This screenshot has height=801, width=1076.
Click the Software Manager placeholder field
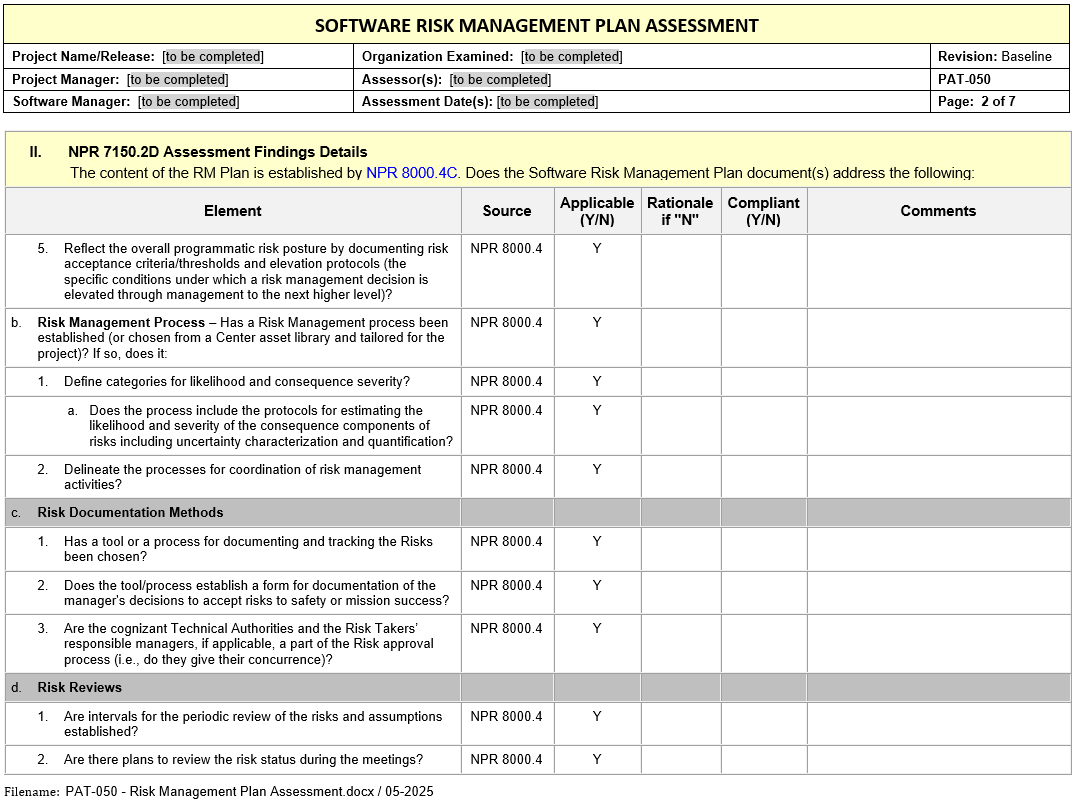pyautogui.click(x=188, y=101)
